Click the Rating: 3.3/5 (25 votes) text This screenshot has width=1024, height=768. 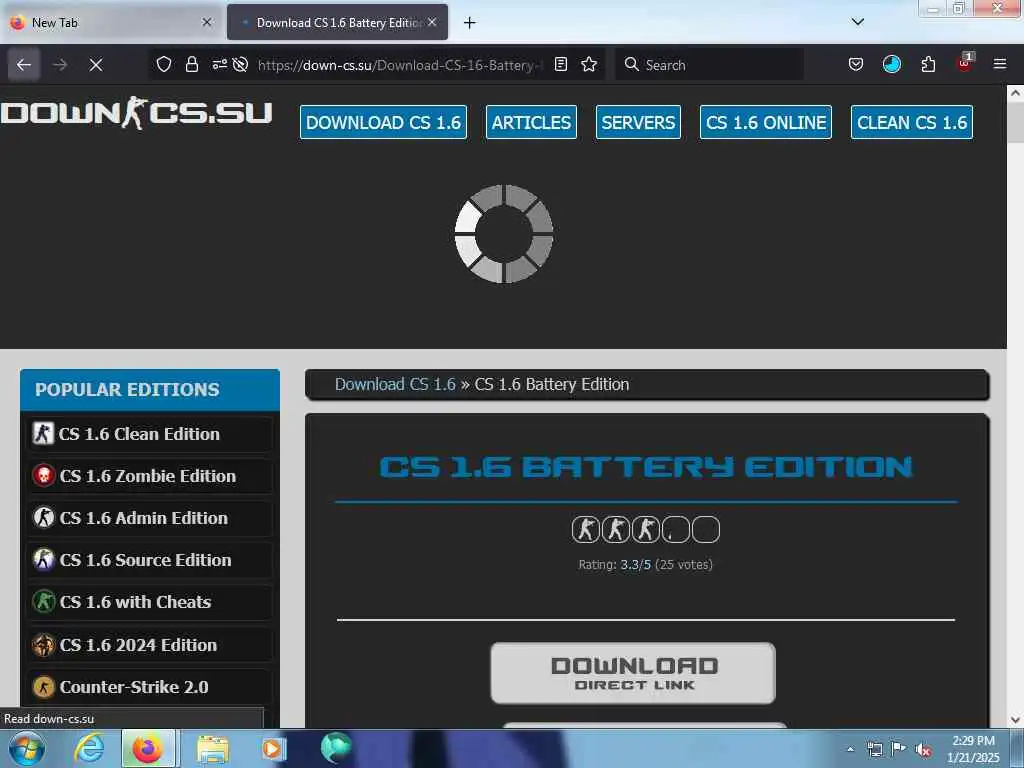click(x=645, y=565)
